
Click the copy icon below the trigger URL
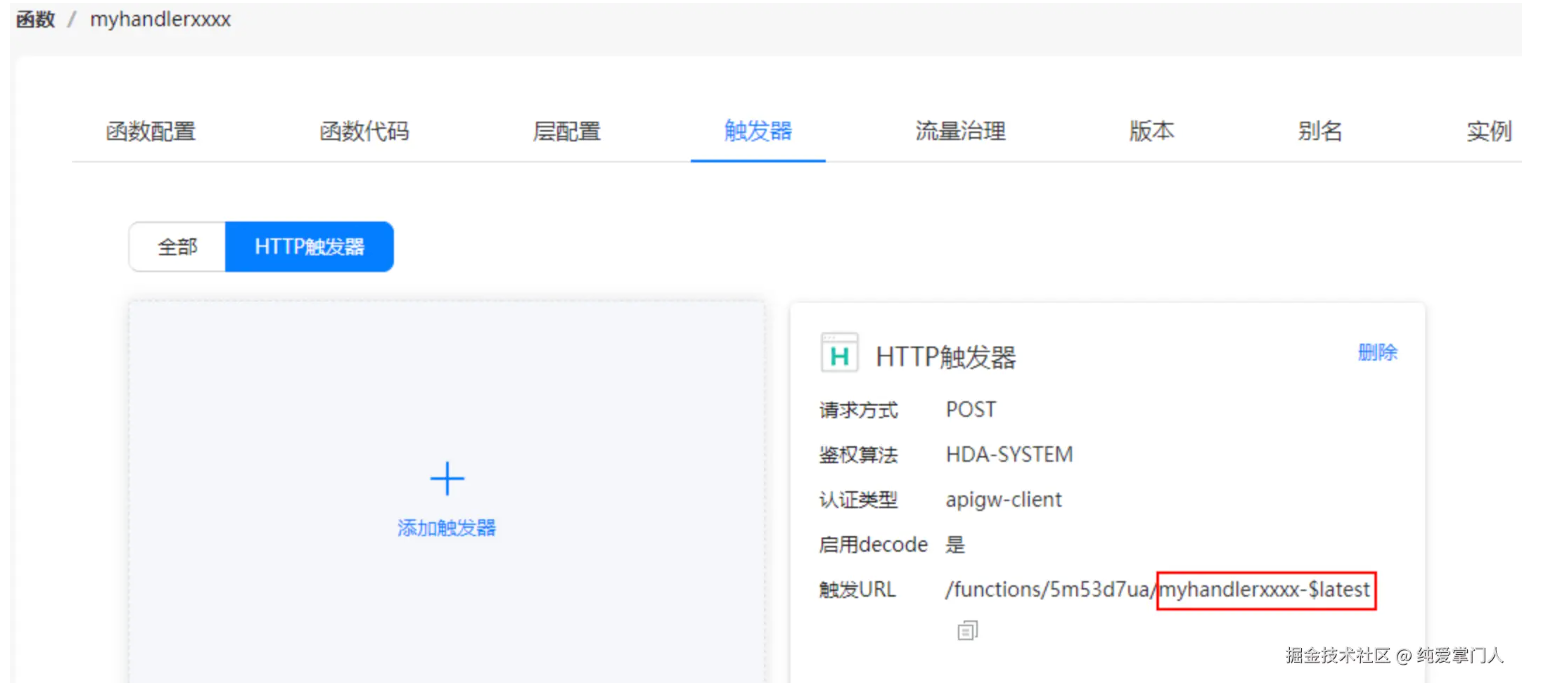[966, 630]
